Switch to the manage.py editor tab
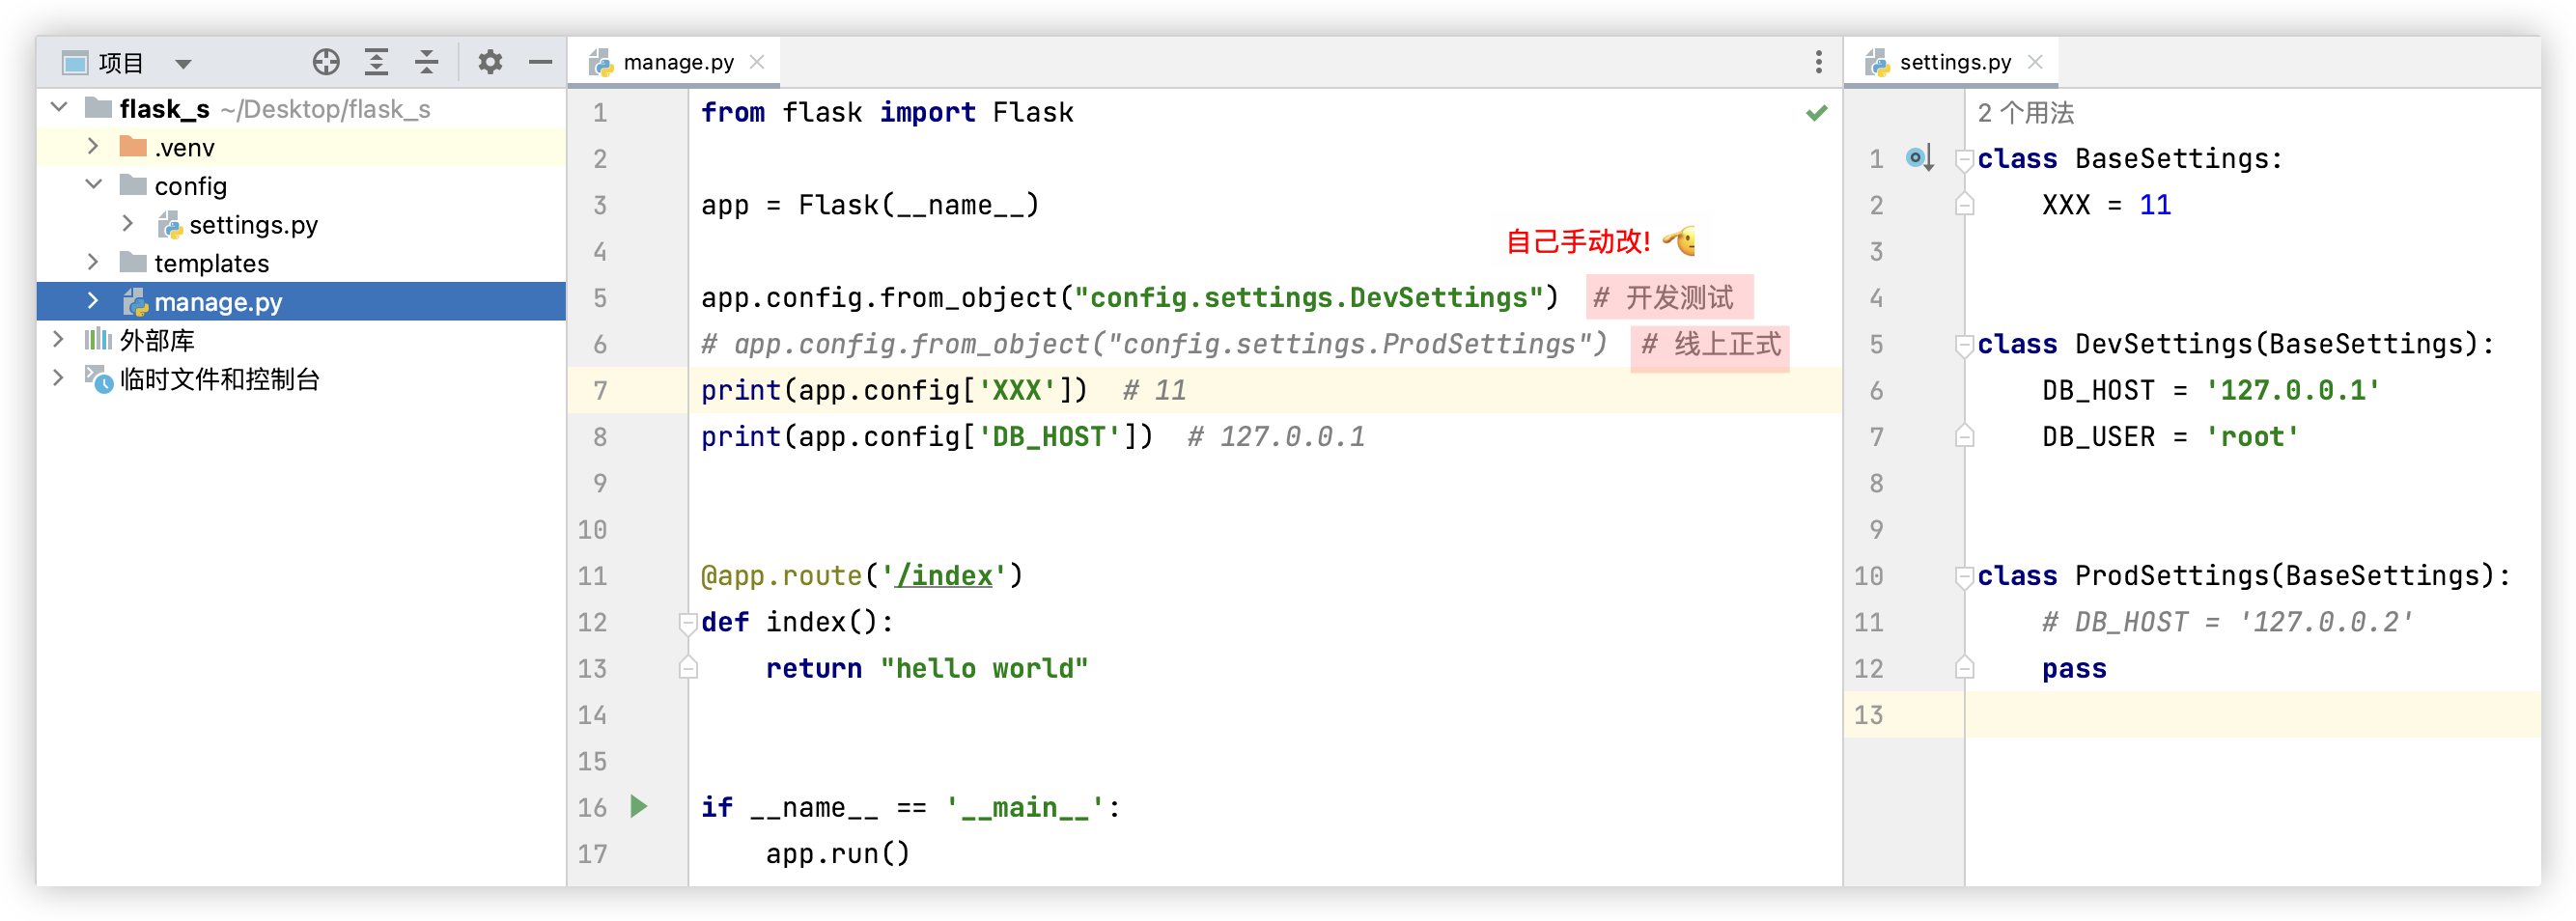 click(x=677, y=62)
